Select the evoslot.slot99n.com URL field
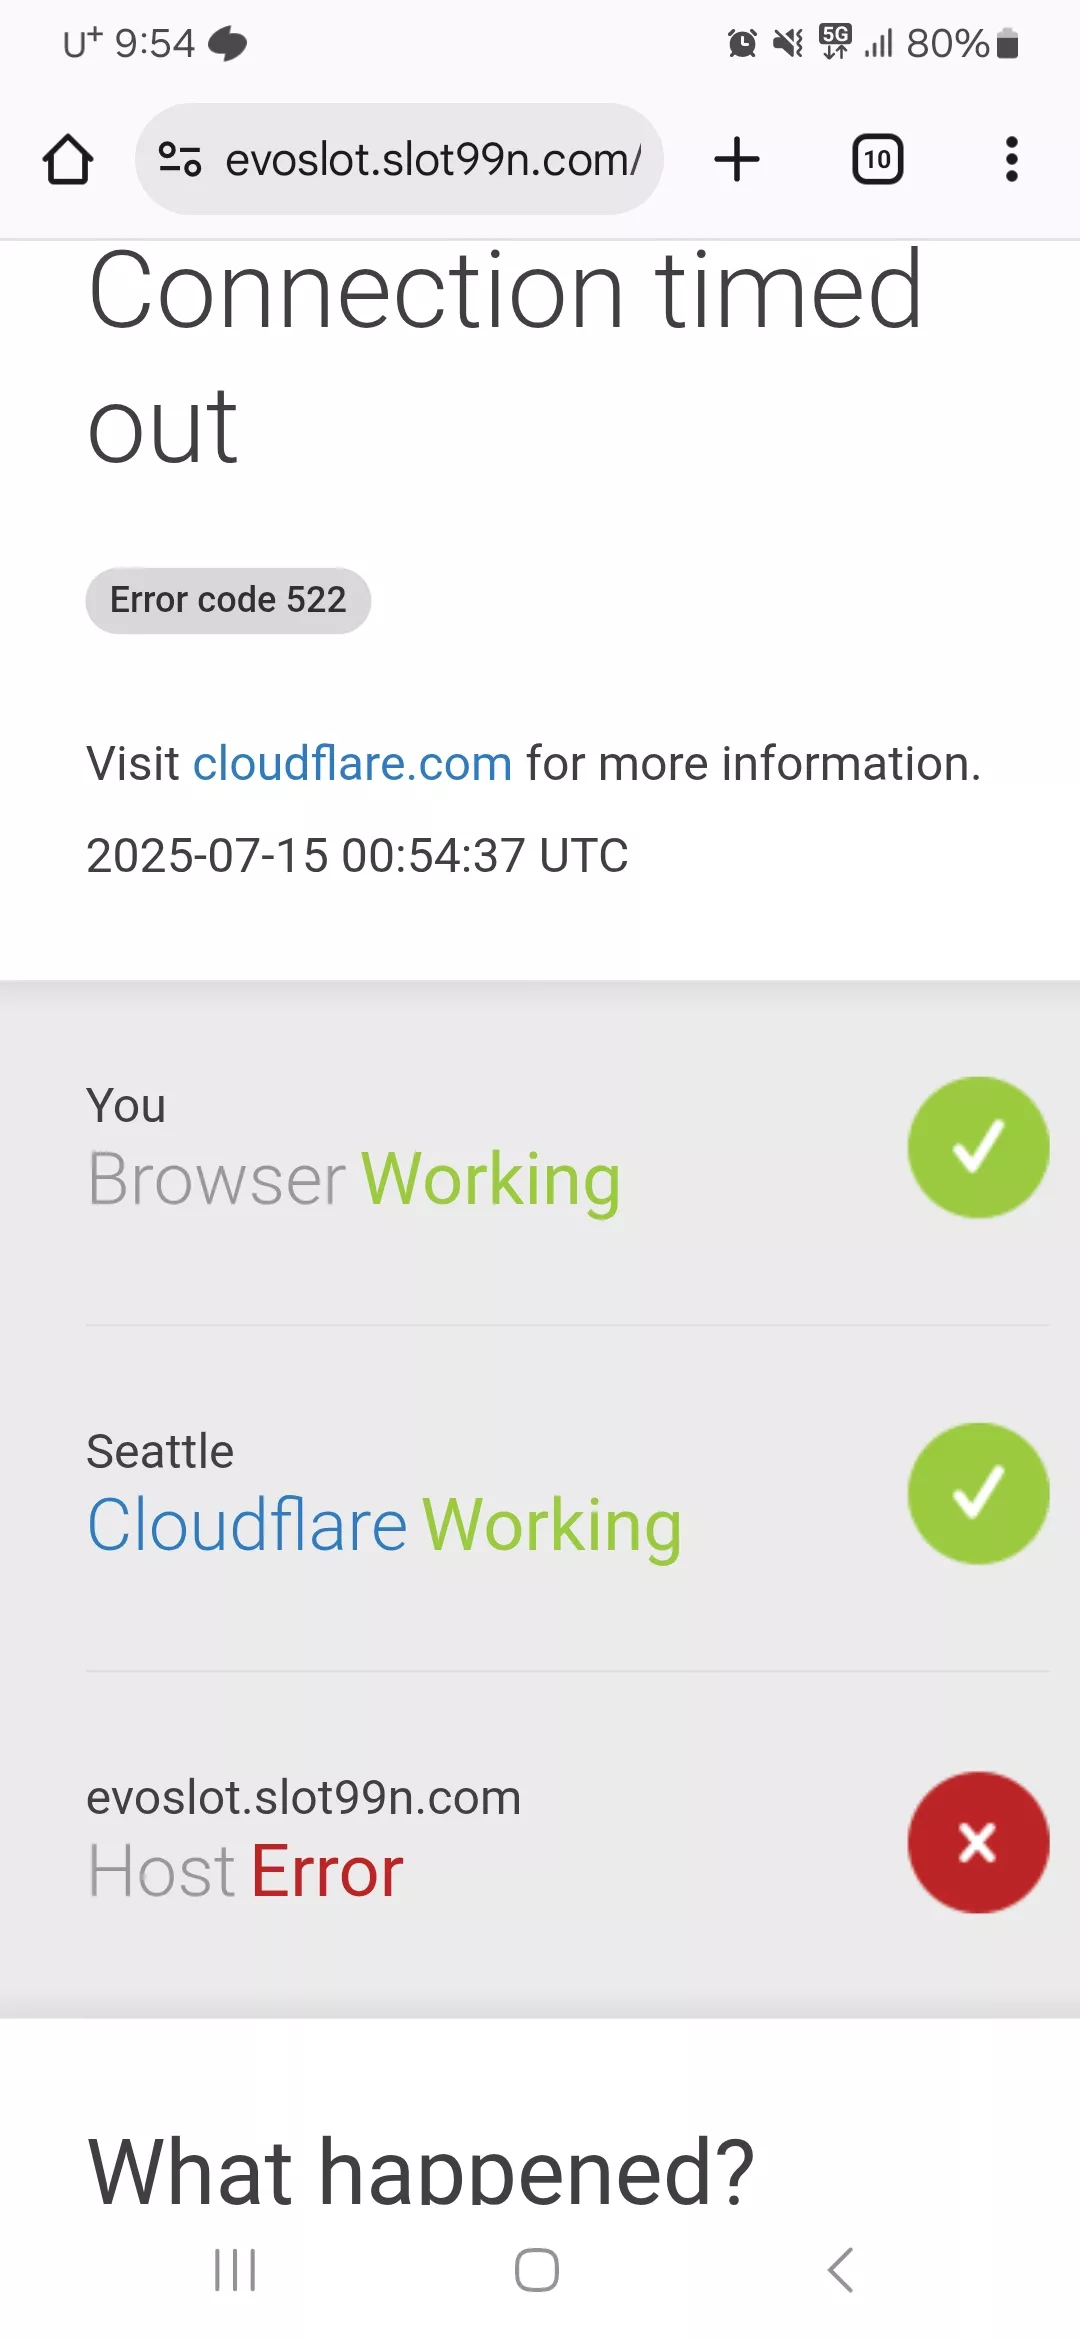The image size is (1080, 2340). click(x=400, y=159)
